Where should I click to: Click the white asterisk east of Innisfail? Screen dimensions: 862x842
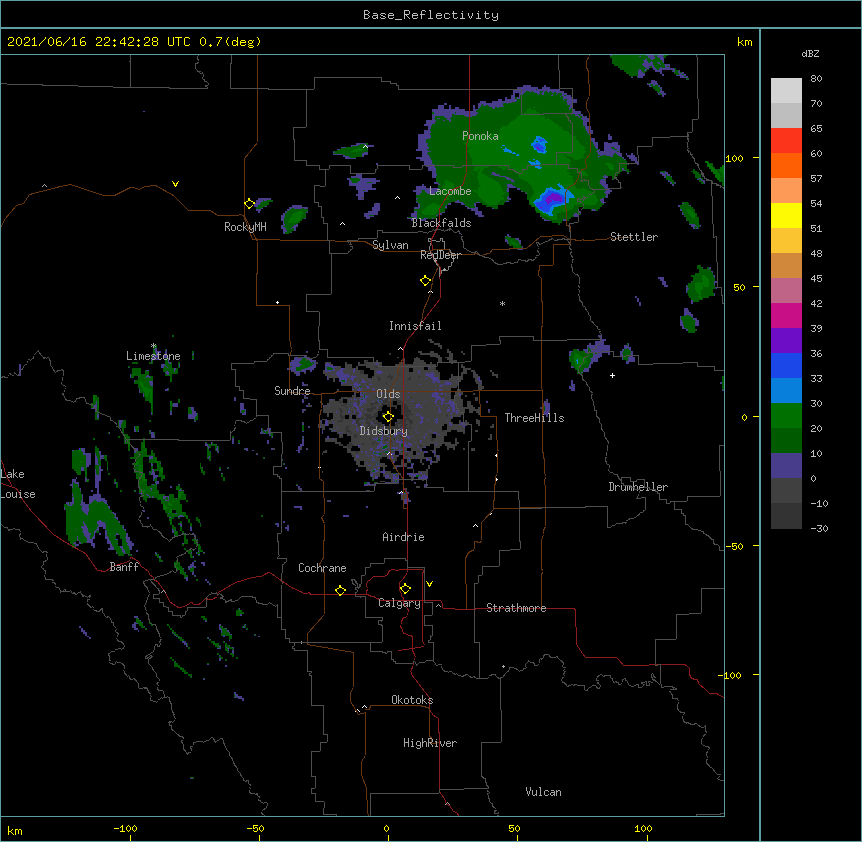[502, 303]
